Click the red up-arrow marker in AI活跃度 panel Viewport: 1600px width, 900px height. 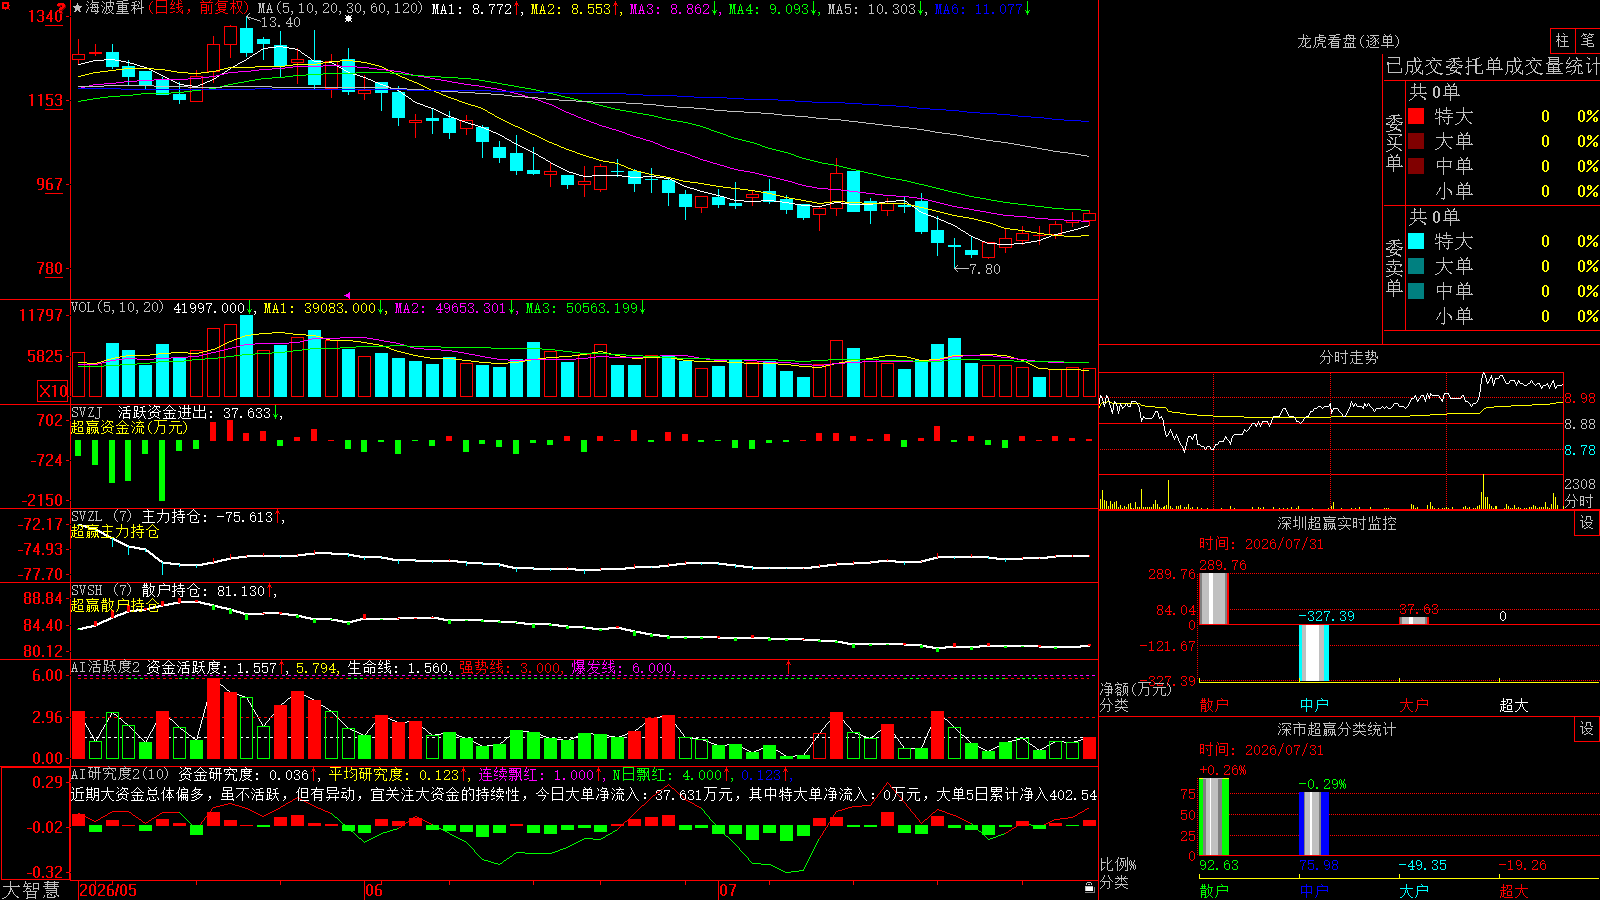point(789,666)
